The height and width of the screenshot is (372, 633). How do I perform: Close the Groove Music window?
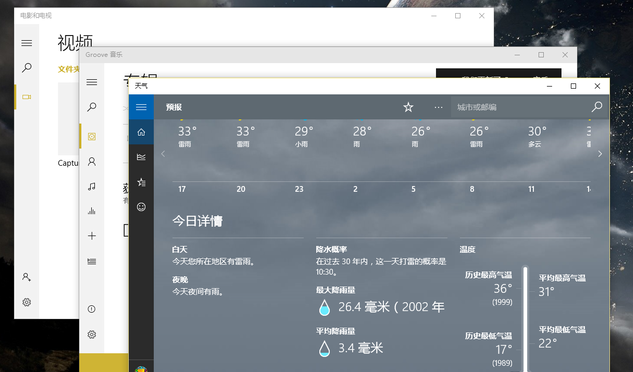click(x=565, y=55)
